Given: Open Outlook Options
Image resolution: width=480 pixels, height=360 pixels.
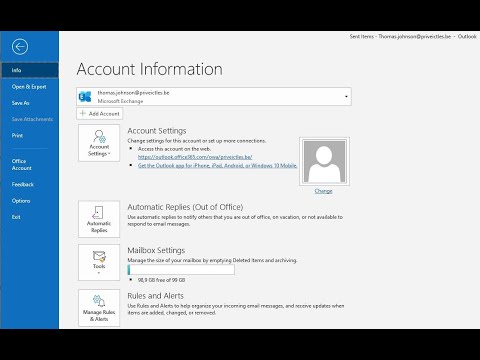Looking at the screenshot, I should [21, 201].
